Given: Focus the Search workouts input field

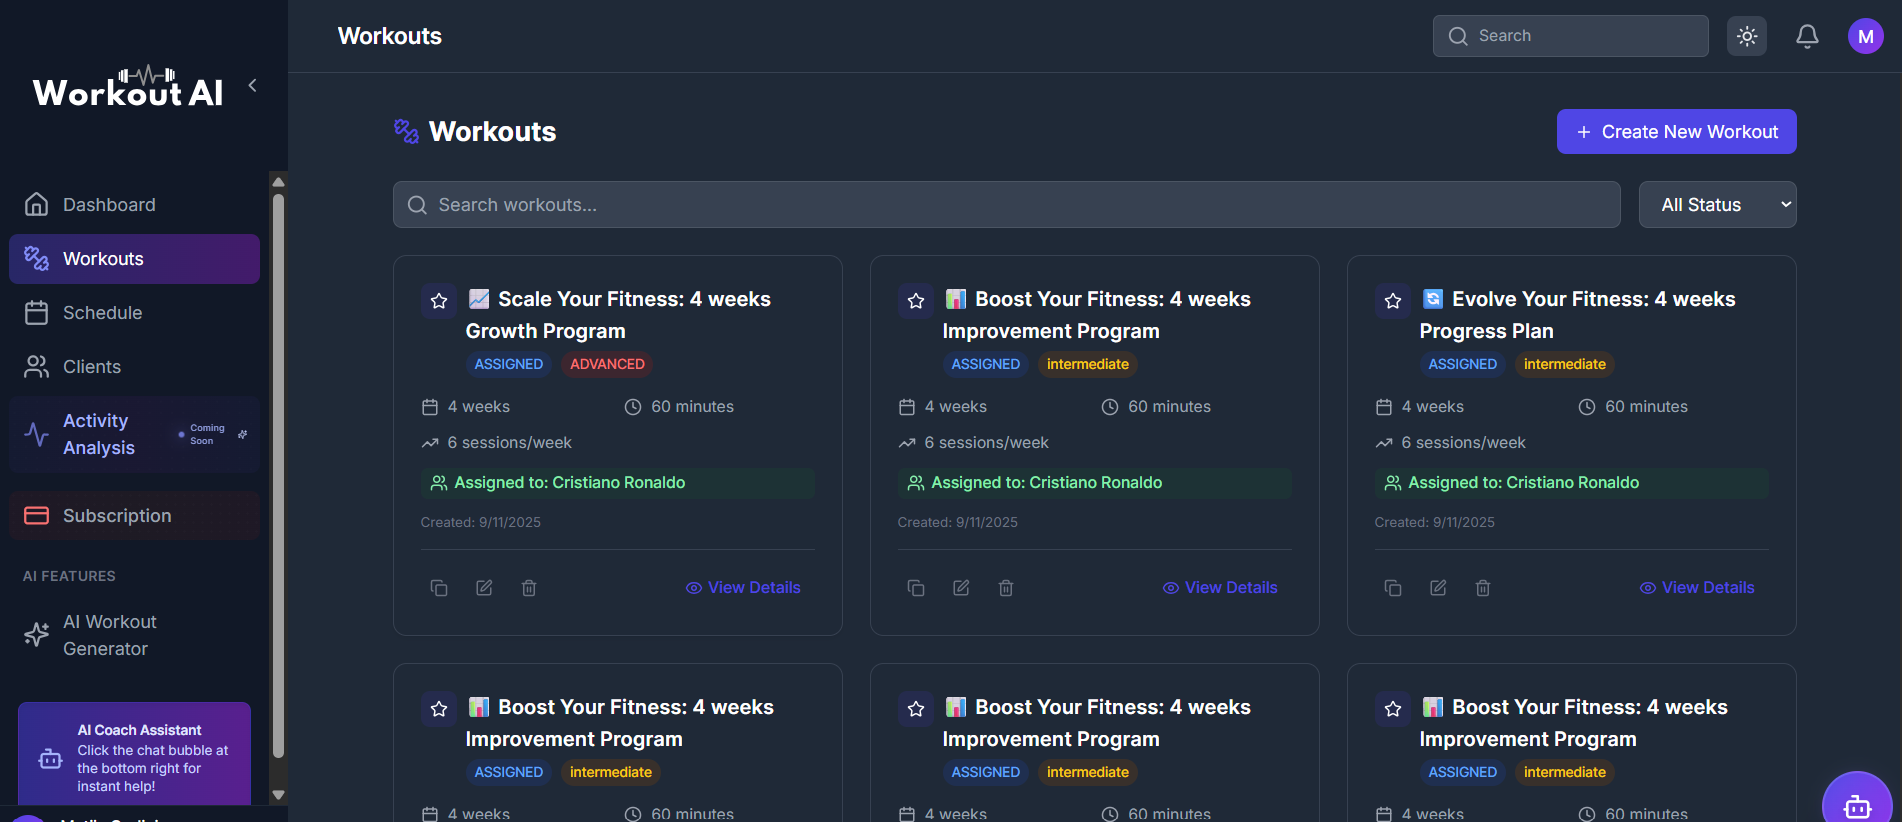Looking at the screenshot, I should pos(1006,205).
